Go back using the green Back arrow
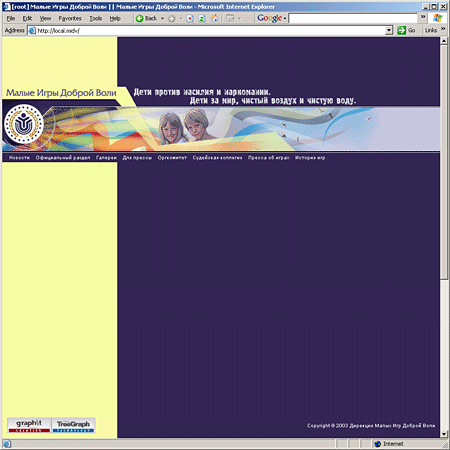450x450 pixels. pos(139,18)
